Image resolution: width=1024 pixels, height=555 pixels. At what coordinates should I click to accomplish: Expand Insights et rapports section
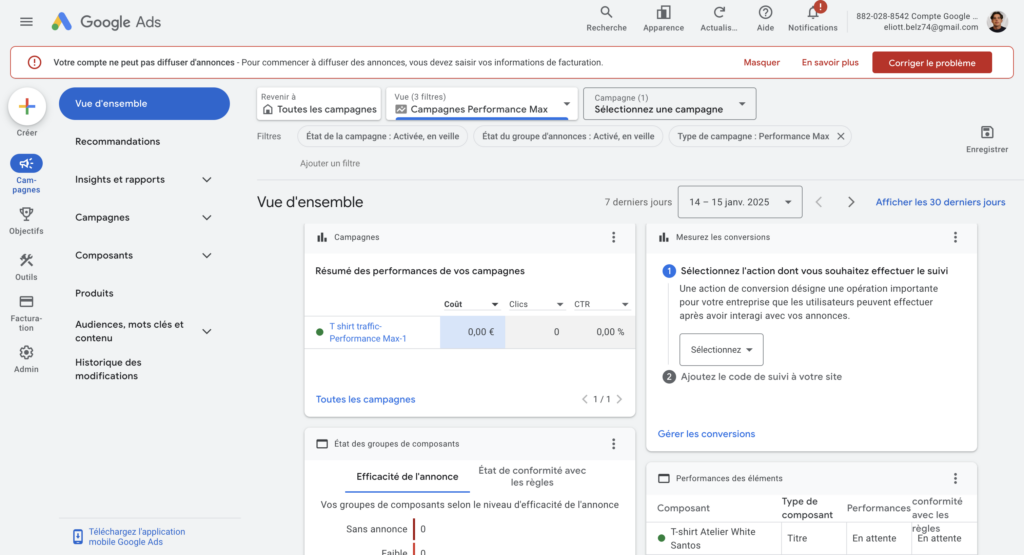click(206, 180)
